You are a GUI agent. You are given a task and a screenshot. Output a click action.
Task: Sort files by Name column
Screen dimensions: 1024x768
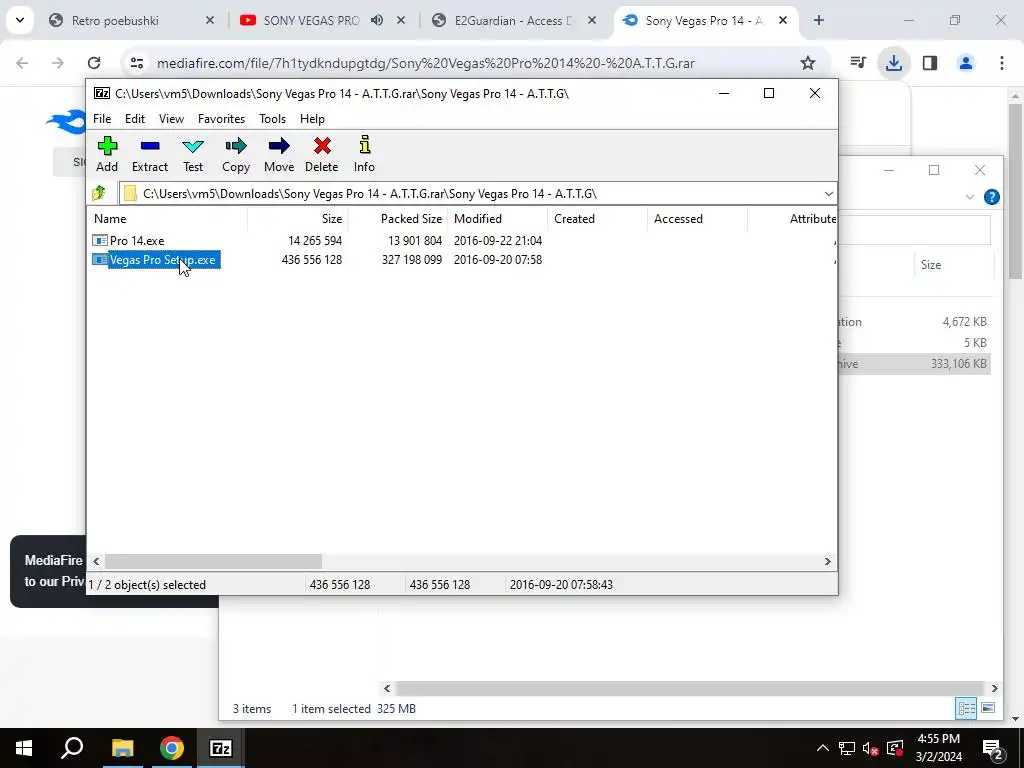click(167, 219)
